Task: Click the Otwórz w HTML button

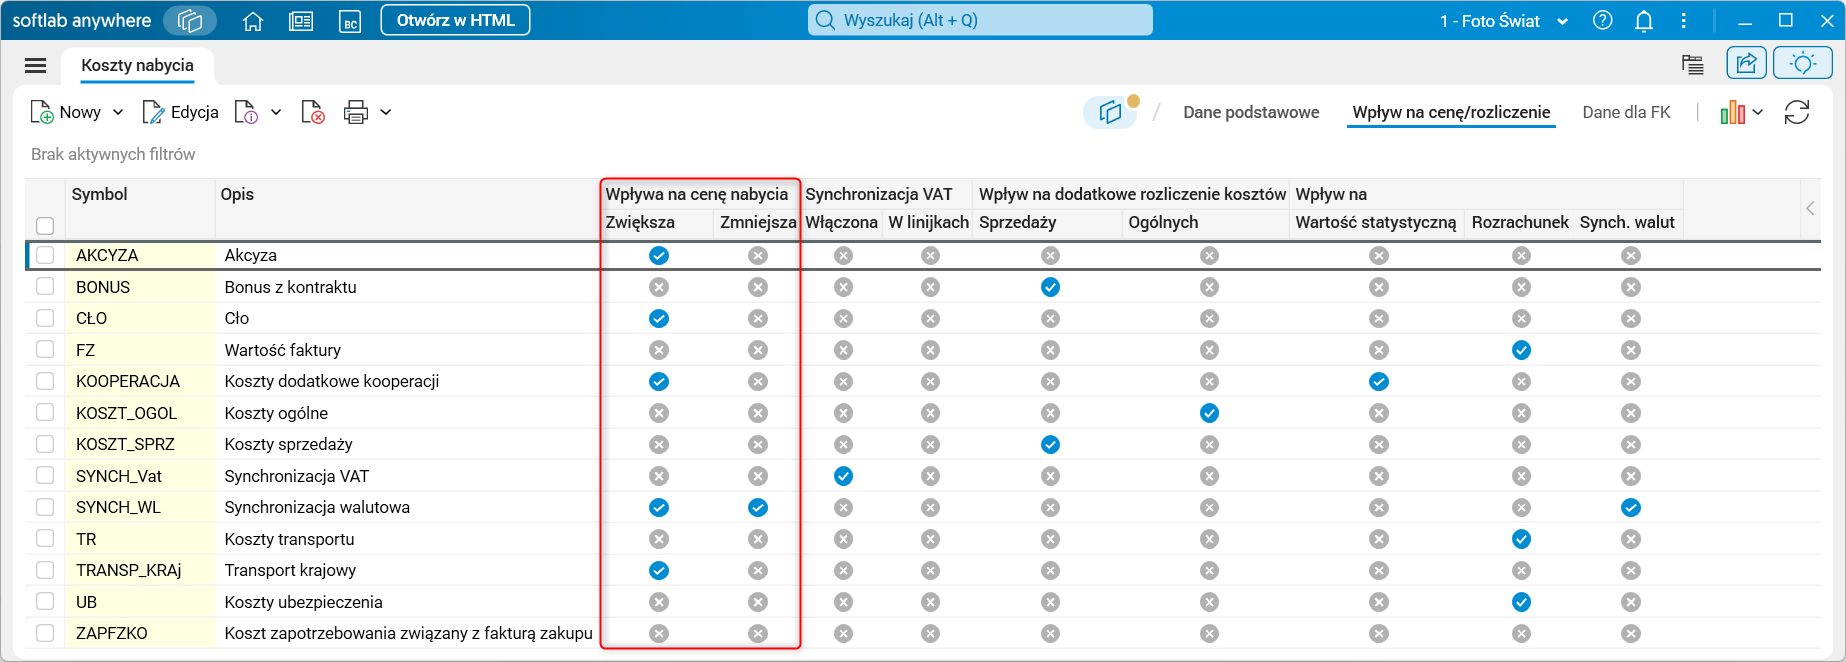Action: point(455,21)
